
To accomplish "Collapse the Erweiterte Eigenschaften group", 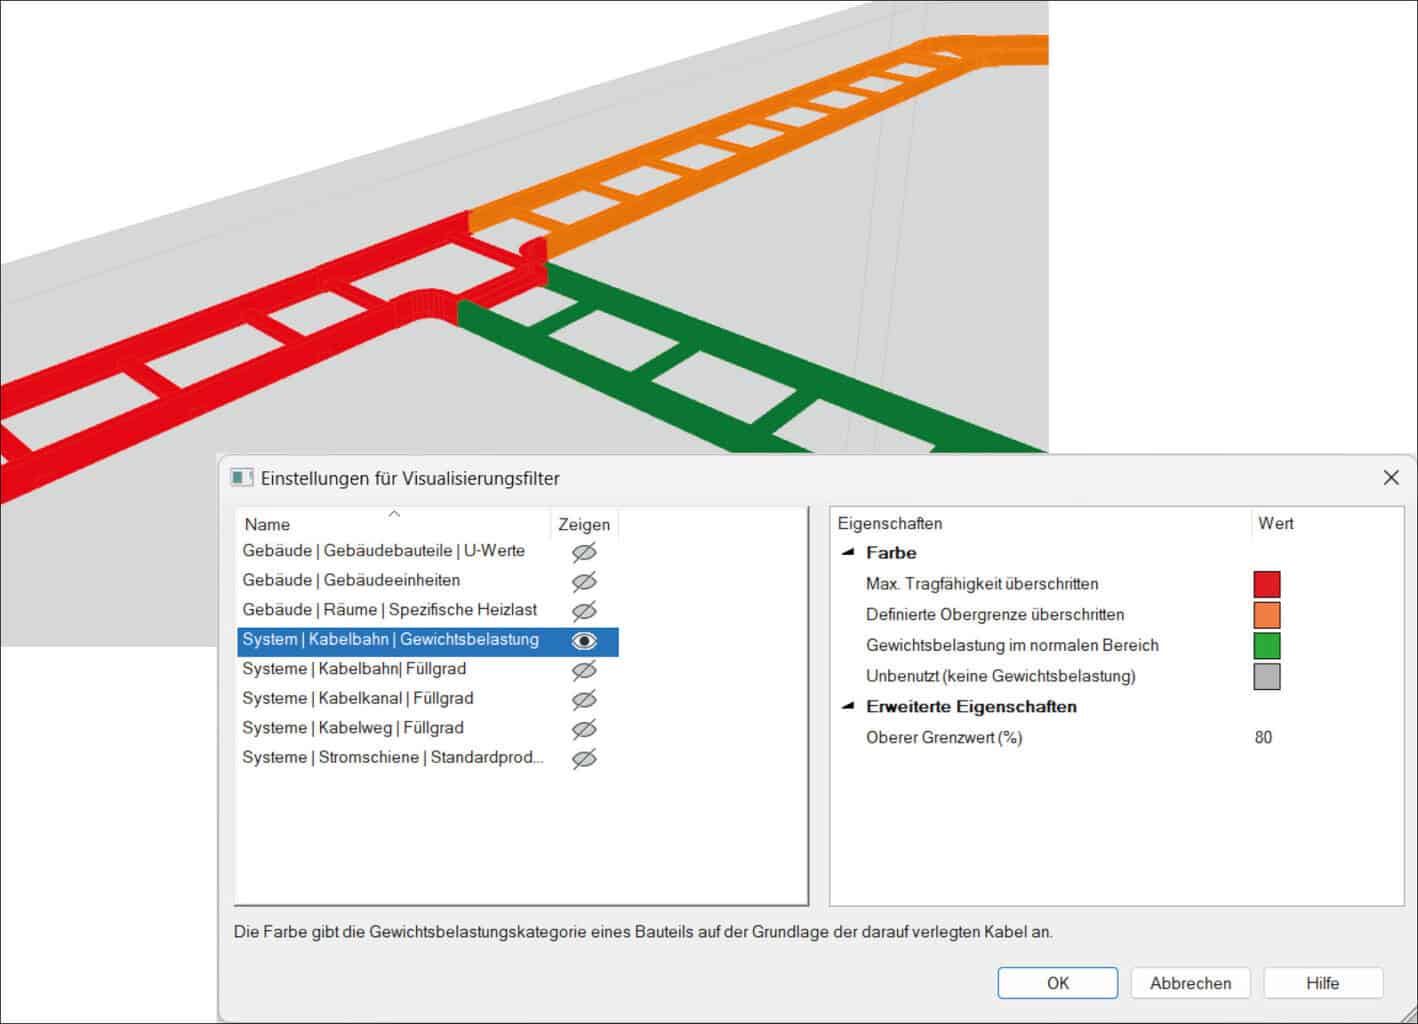I will 848,707.
